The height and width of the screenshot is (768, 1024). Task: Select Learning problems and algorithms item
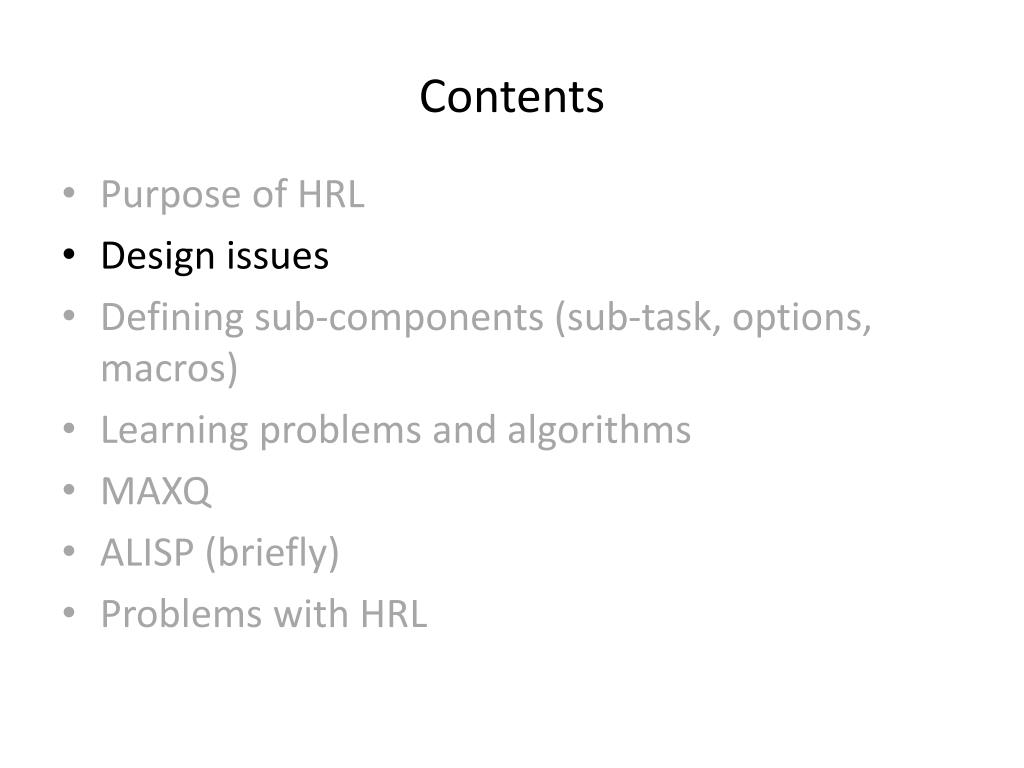[395, 430]
